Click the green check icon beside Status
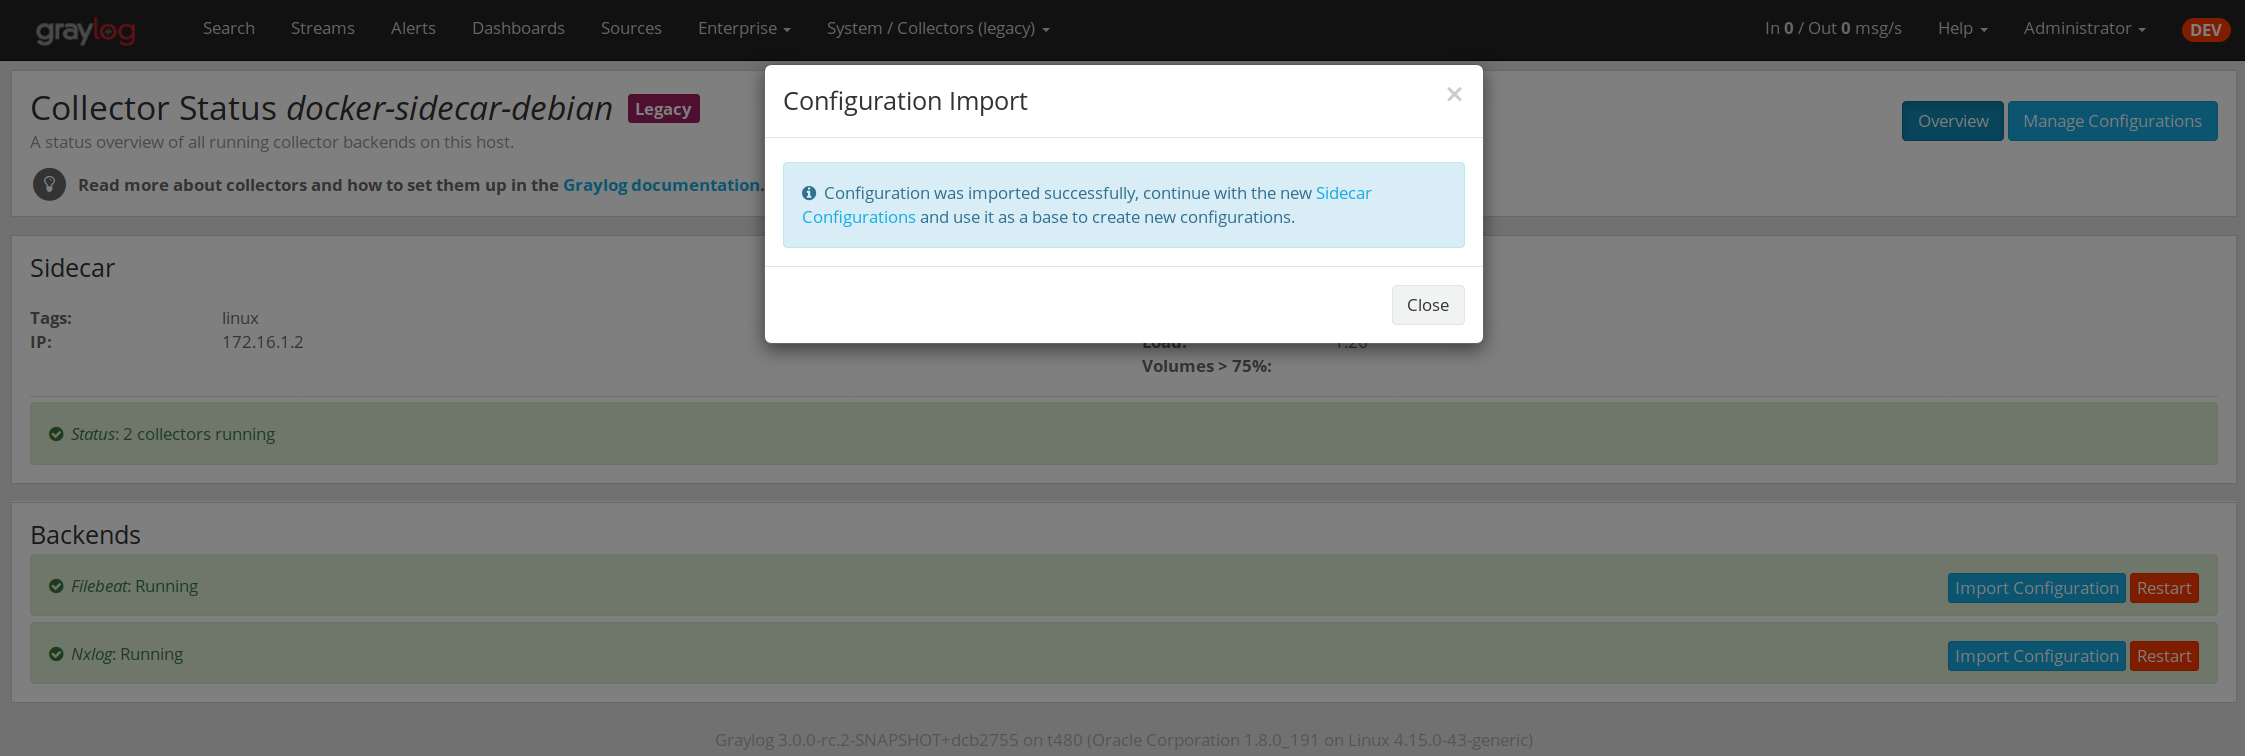 point(56,434)
